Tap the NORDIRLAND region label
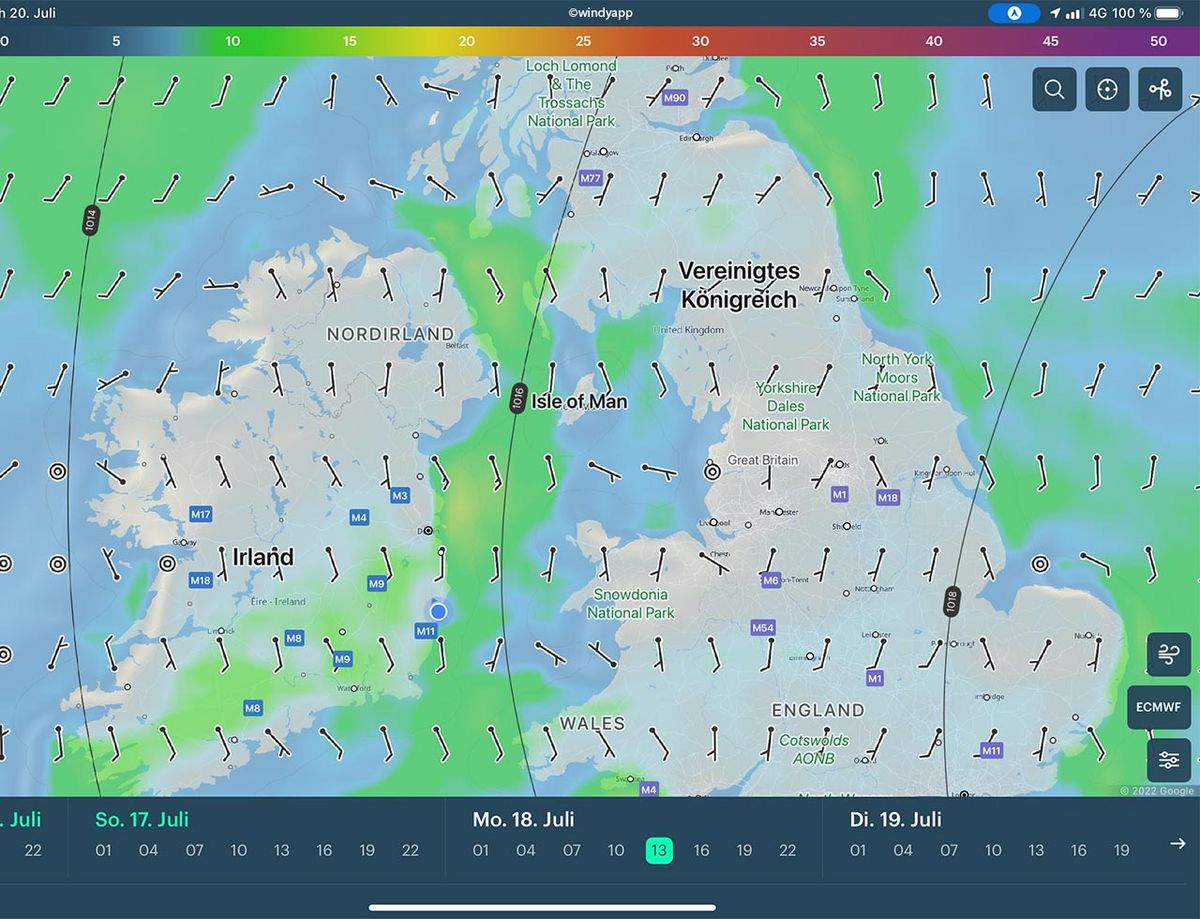1200x919 pixels. 390,334
